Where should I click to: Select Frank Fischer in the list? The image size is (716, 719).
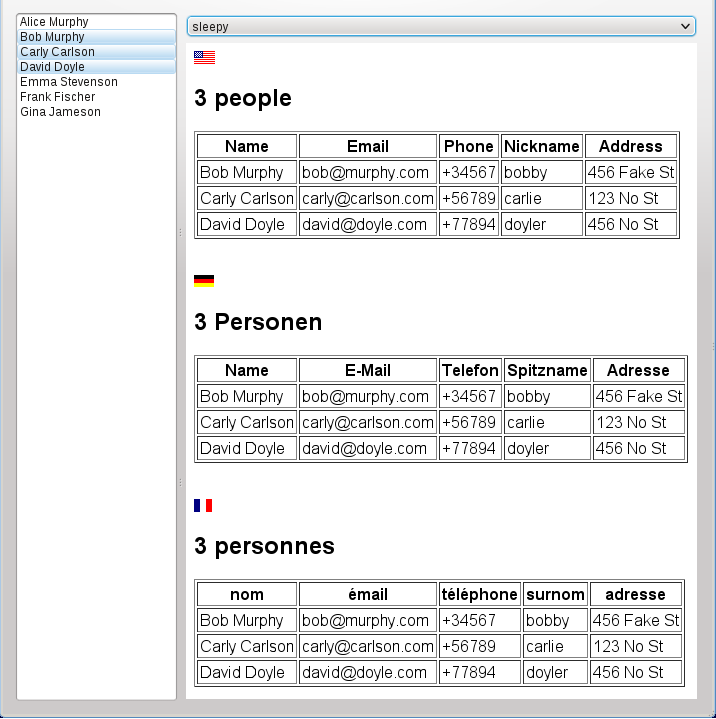click(57, 97)
